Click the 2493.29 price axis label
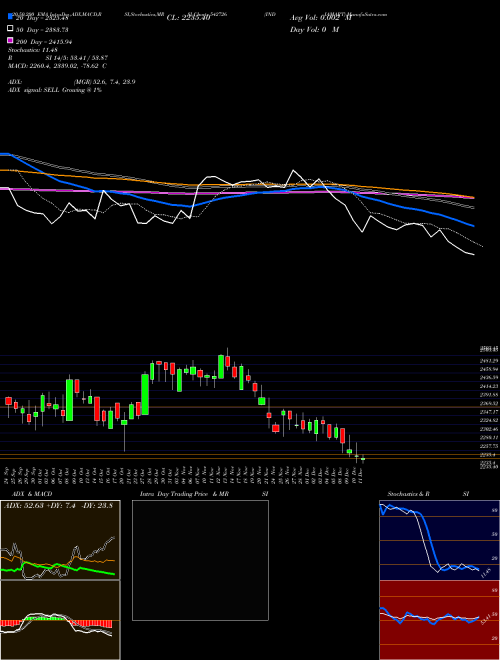The image size is (500, 660). point(489,361)
